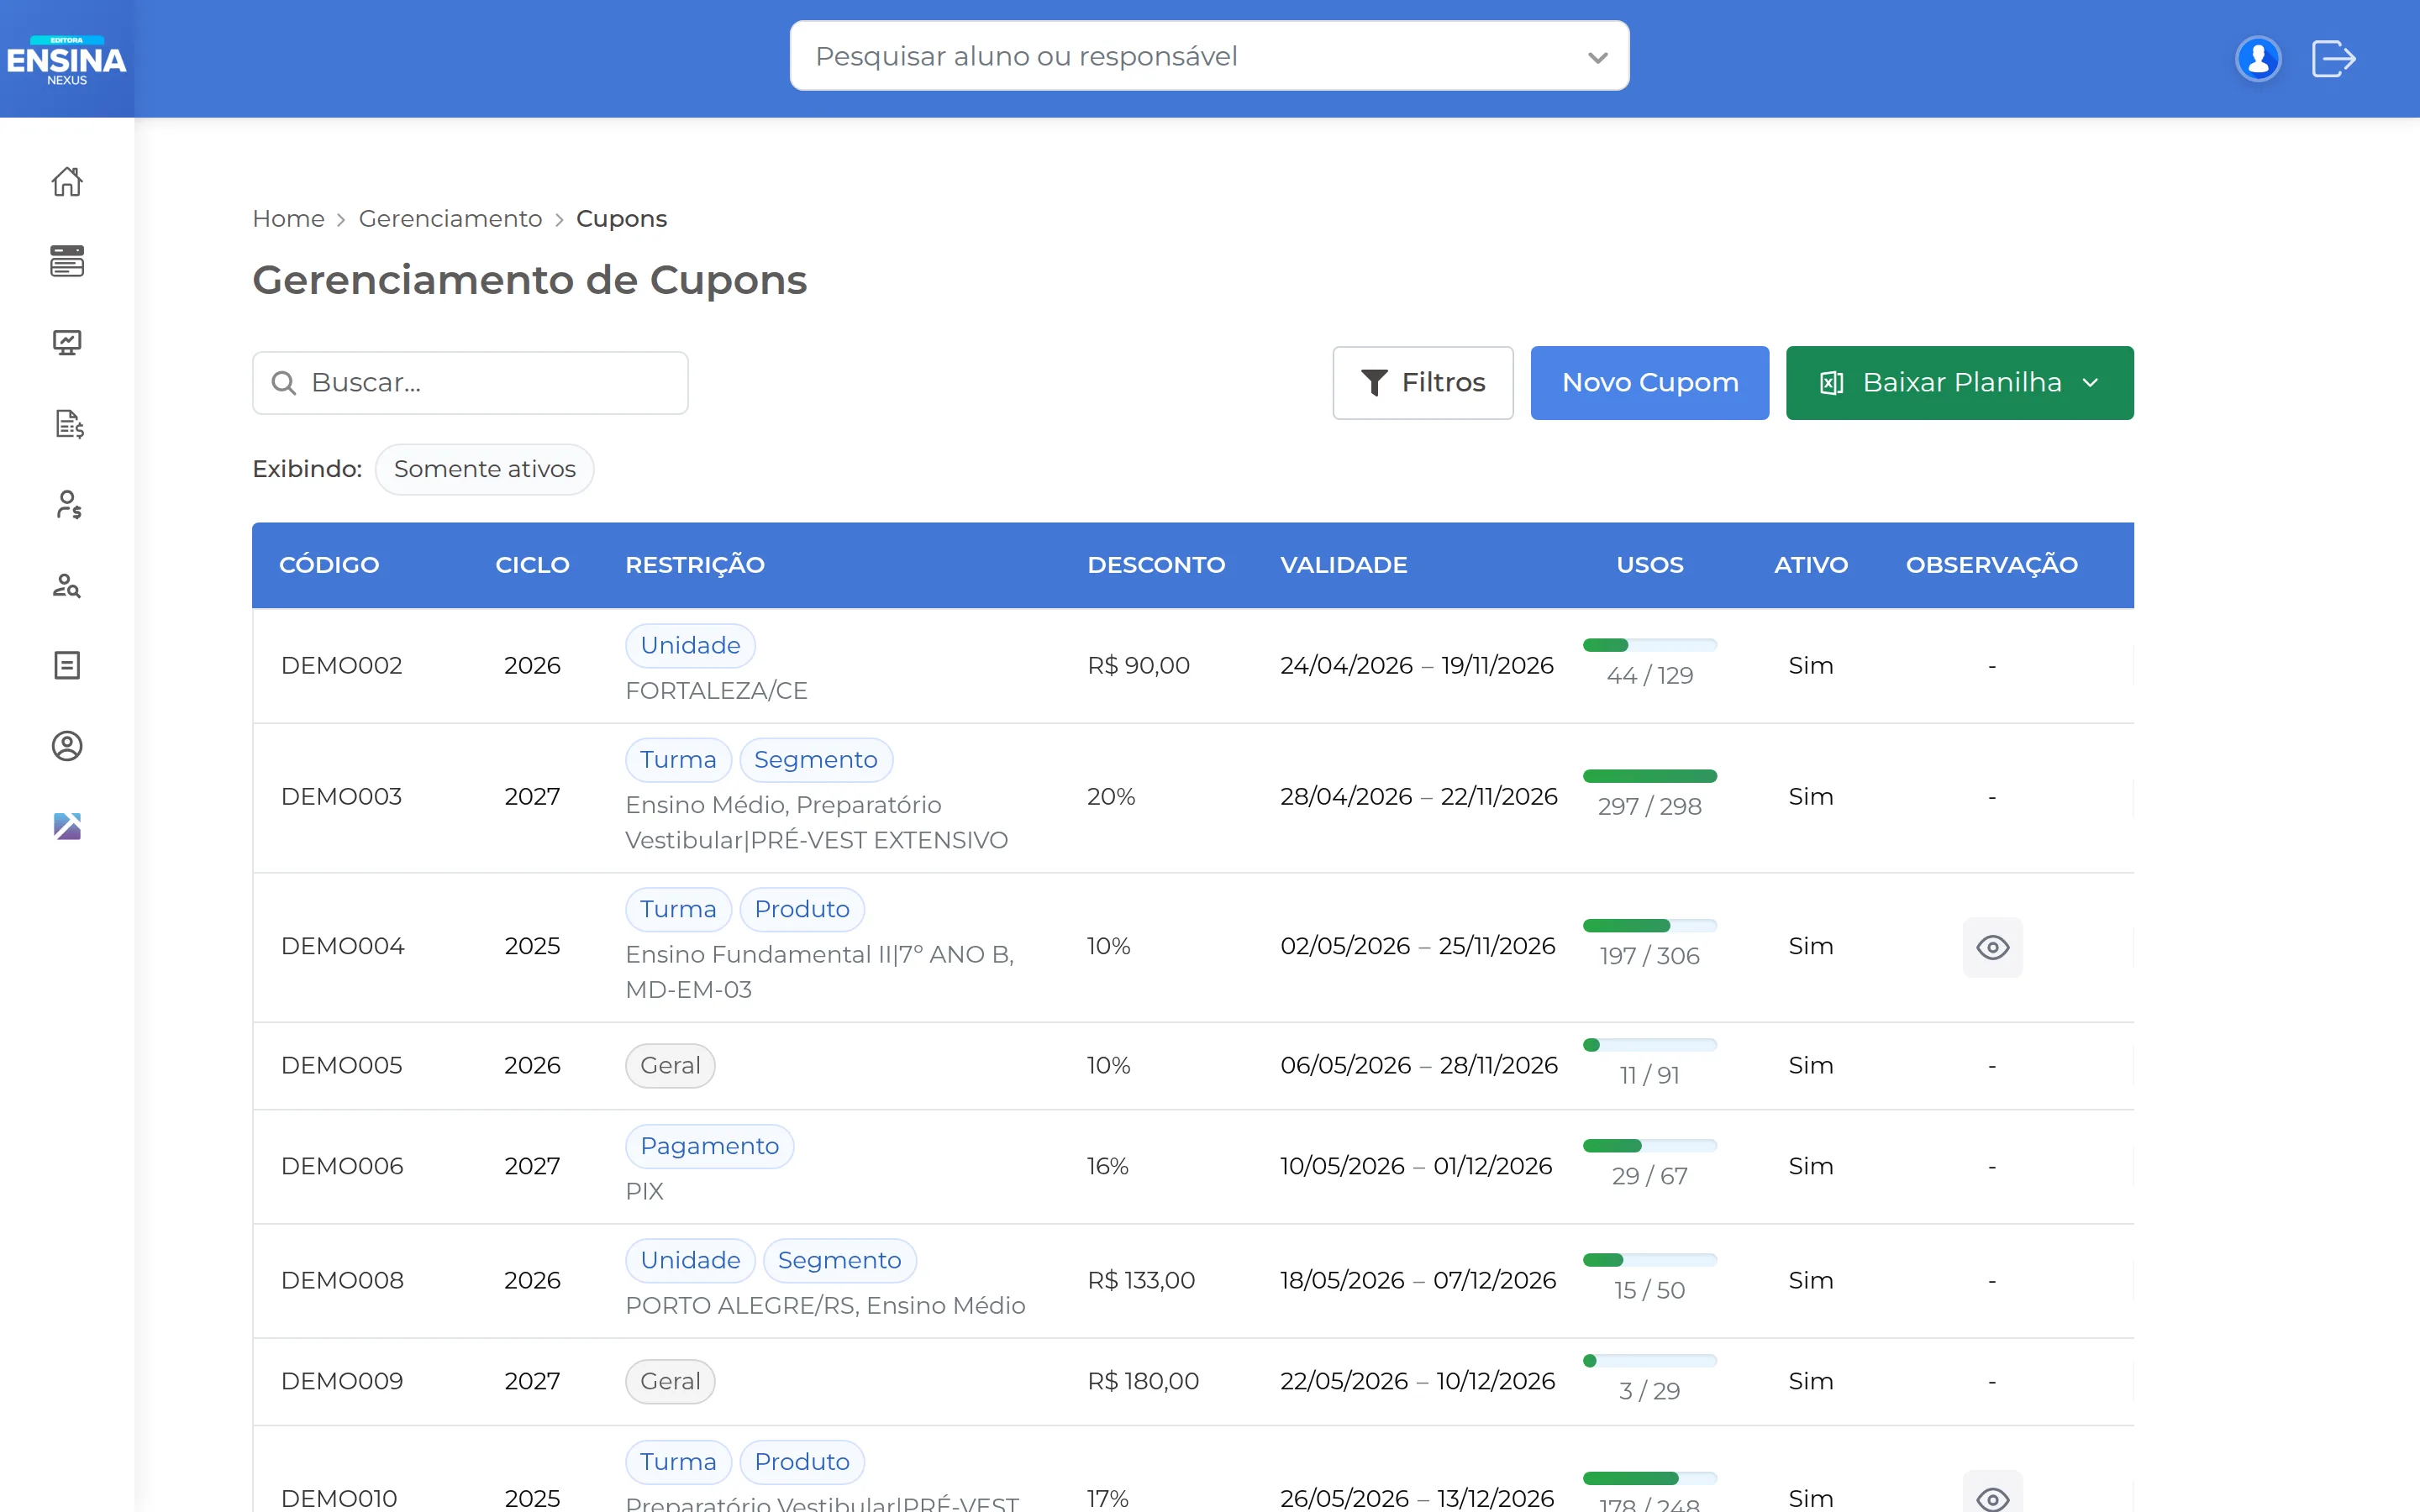Expand the student search dropdown
The image size is (2420, 1512).
click(x=1597, y=57)
